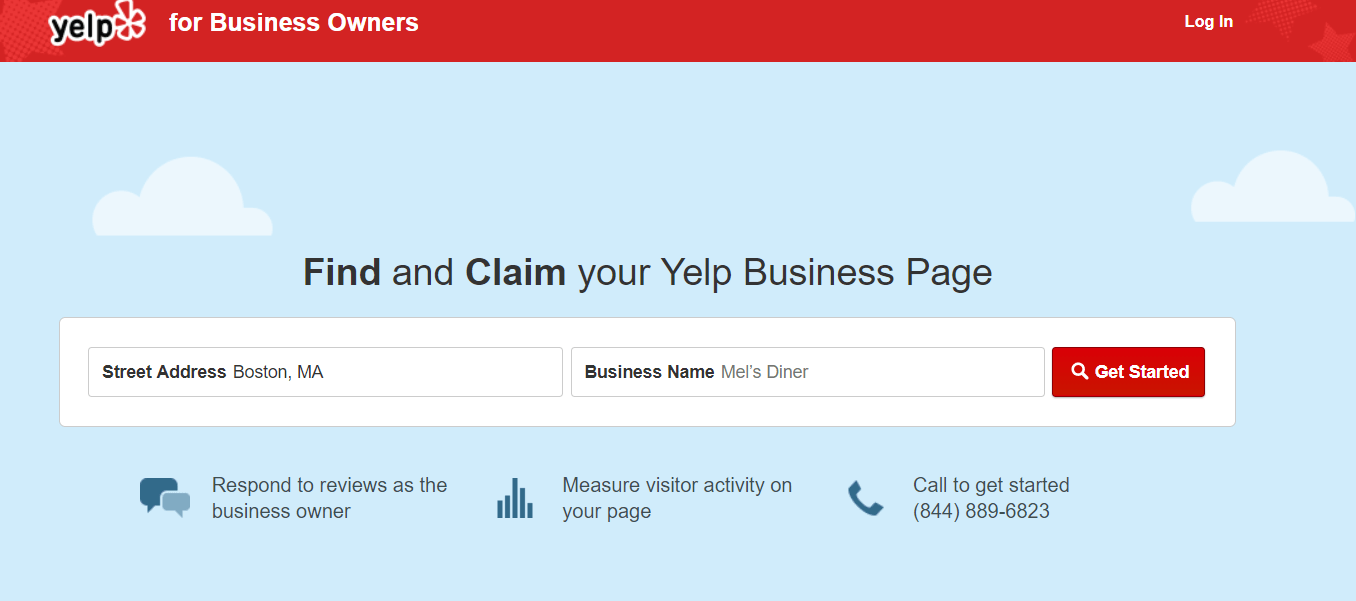
Task: Click the telephone handset icon
Action: 866,498
